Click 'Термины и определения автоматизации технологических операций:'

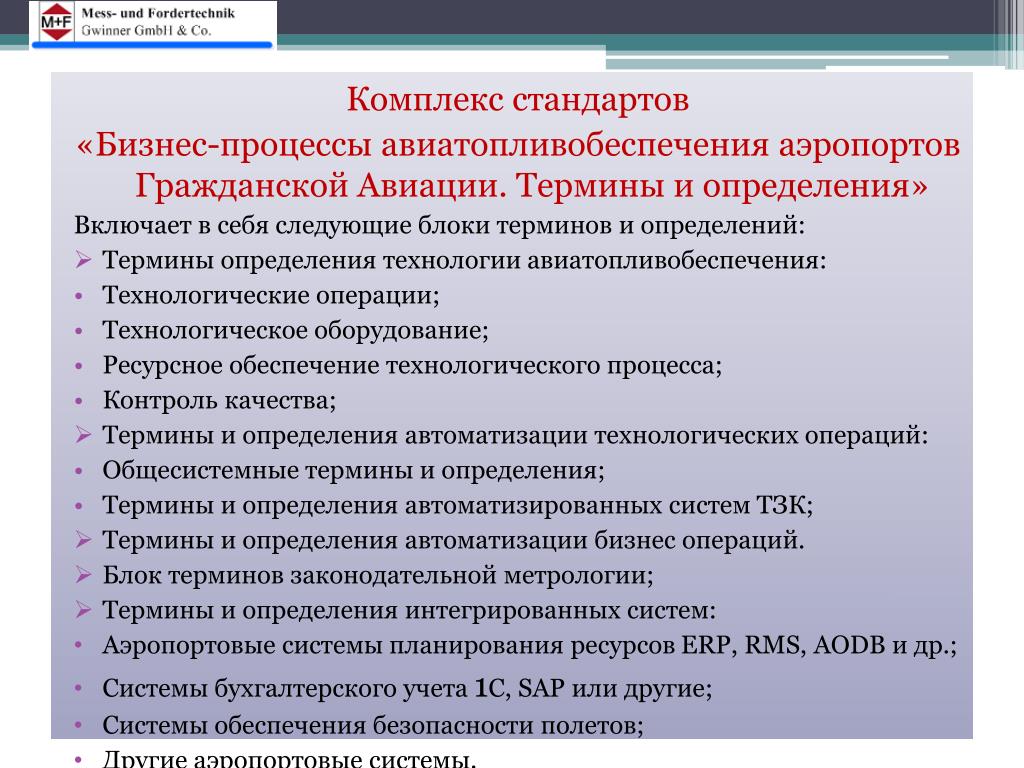point(515,436)
